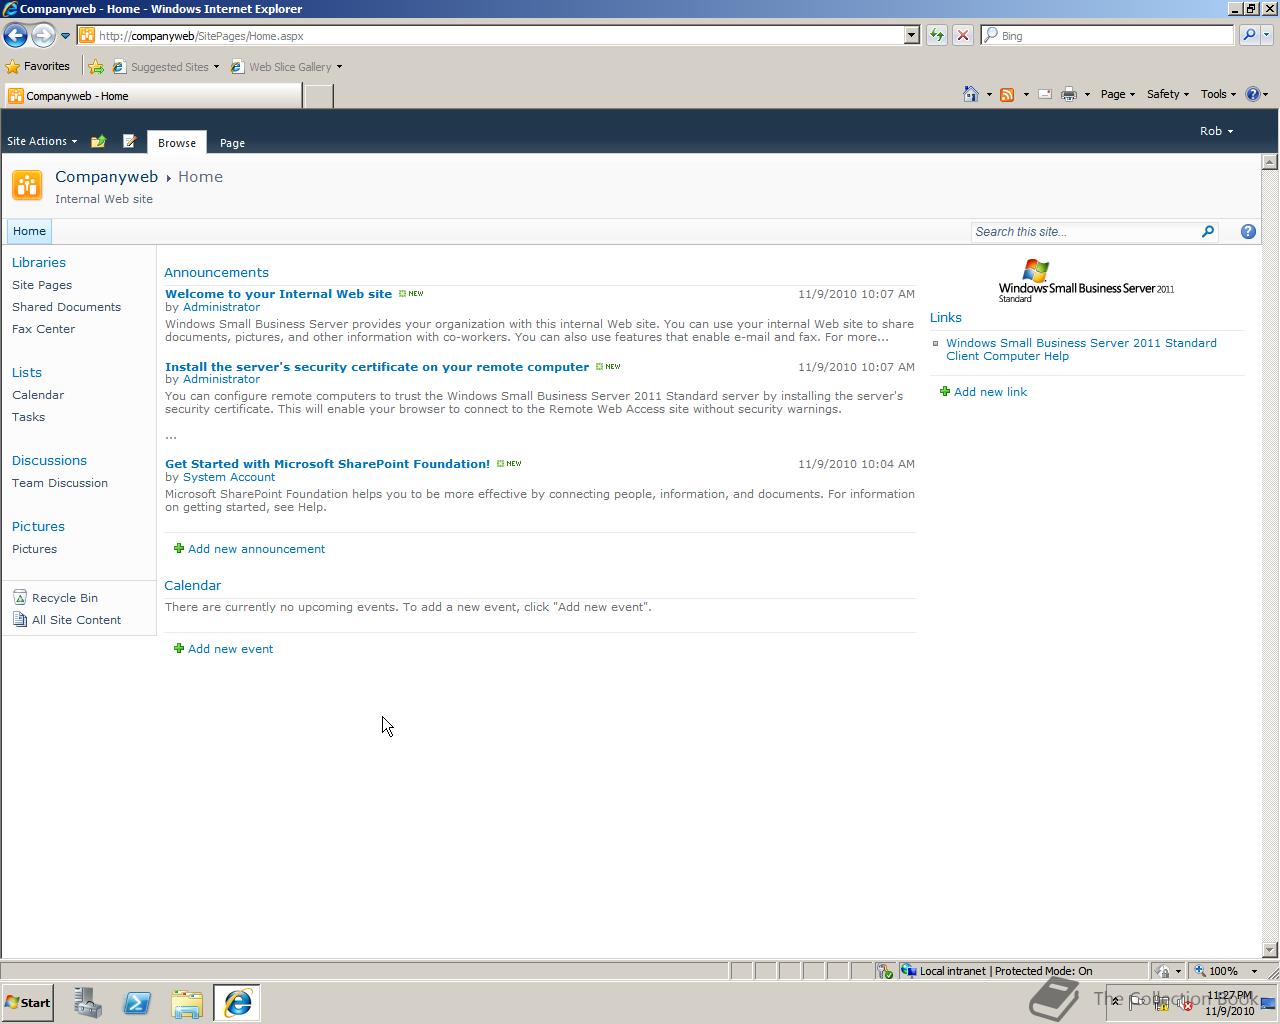
Task: Open the Tools command menu
Action: pyautogui.click(x=1218, y=94)
